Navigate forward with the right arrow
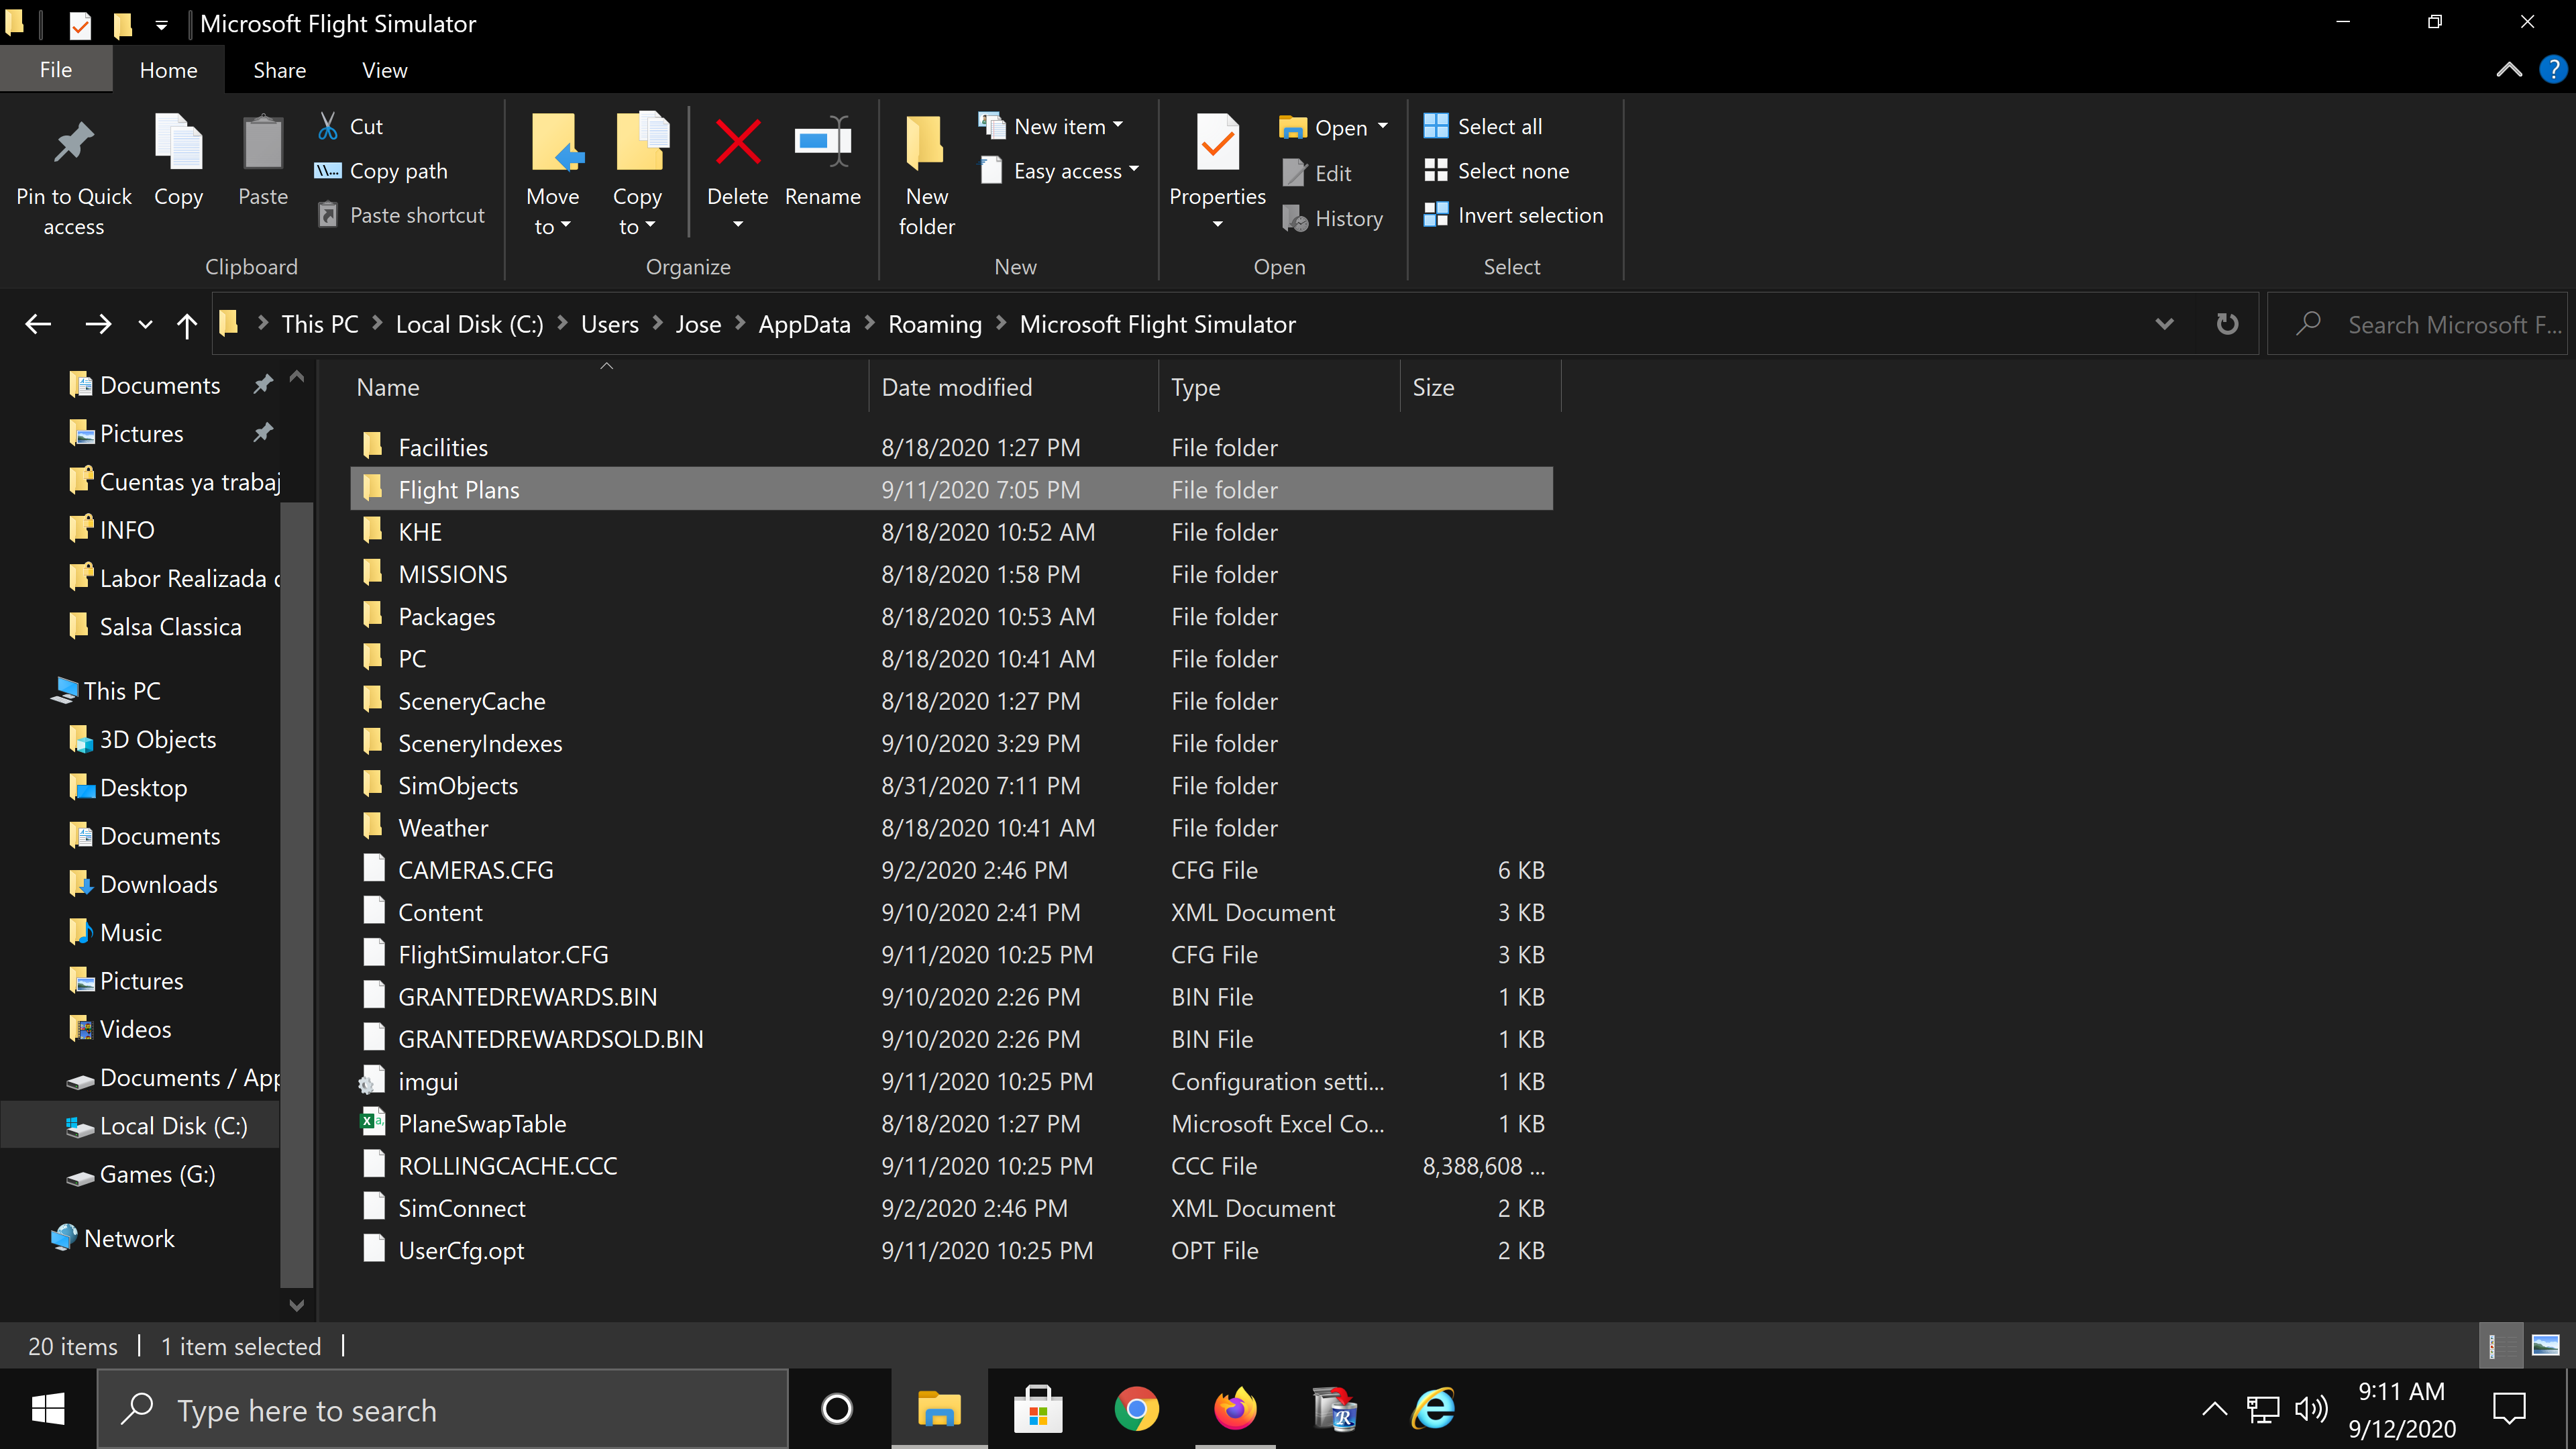 click(98, 324)
